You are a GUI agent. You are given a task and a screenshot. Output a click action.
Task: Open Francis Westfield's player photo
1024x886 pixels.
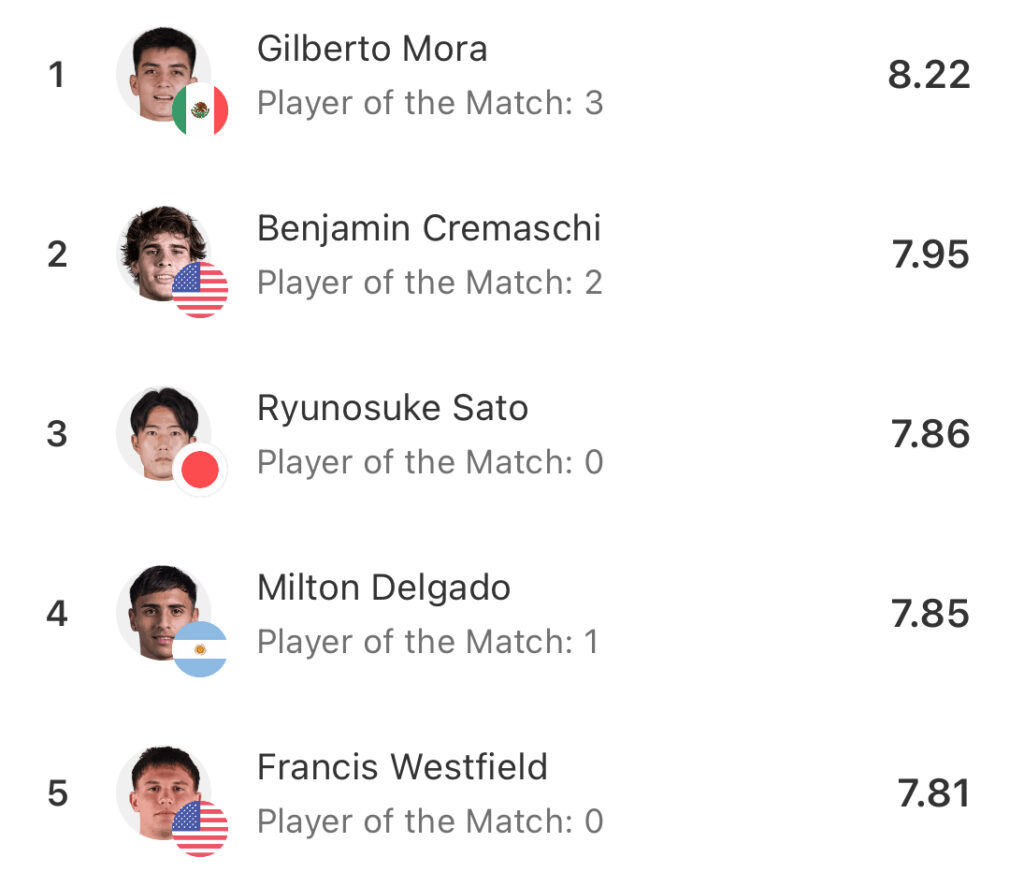pos(160,790)
